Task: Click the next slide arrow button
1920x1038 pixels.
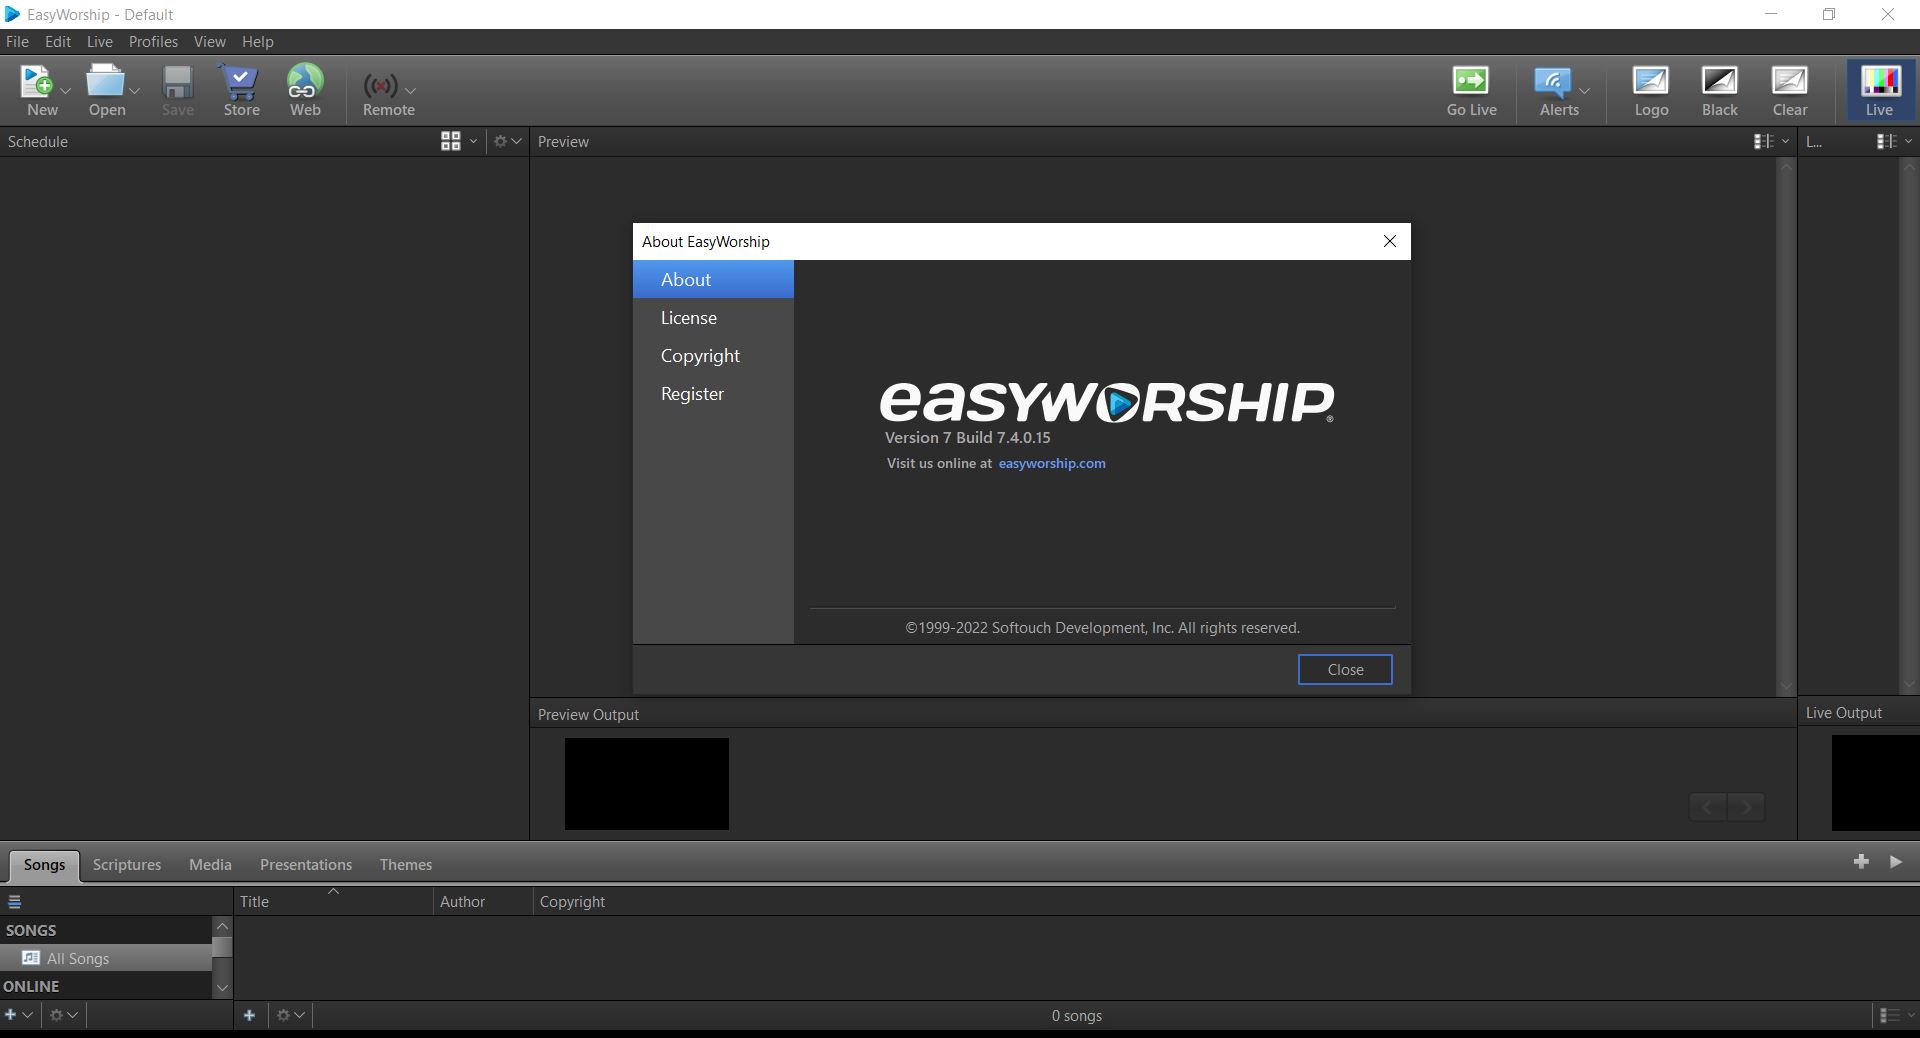Action: click(1746, 807)
